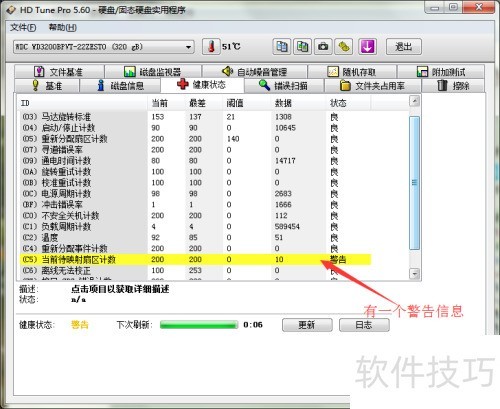This screenshot has width=500, height=409.
Task: Select the (09) 通电时间计数 row
Action: (195, 161)
